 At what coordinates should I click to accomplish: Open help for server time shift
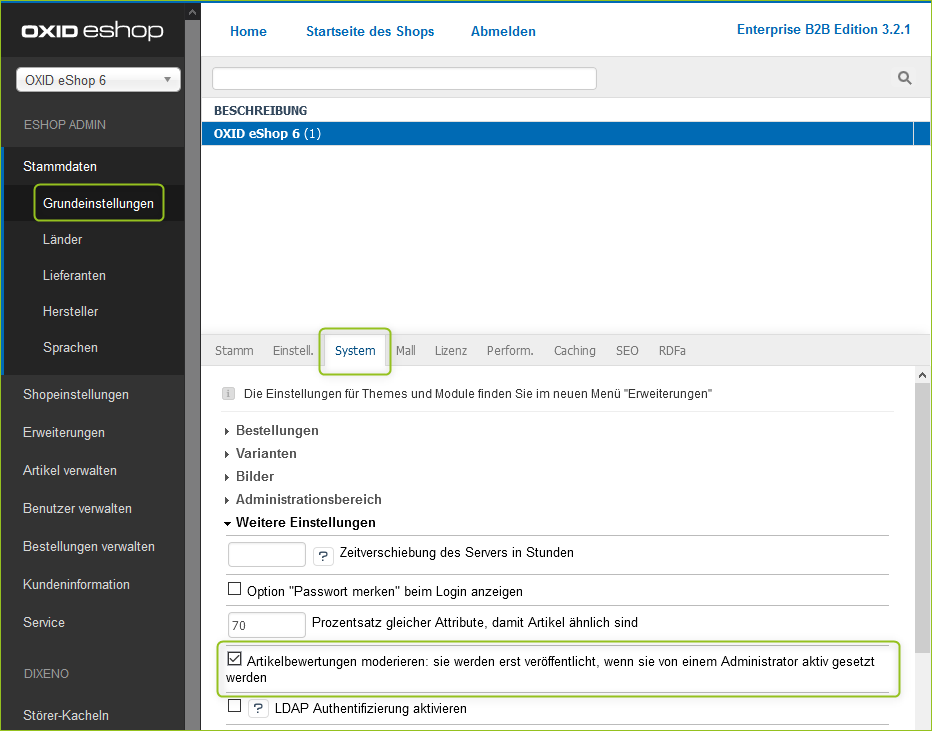click(323, 556)
